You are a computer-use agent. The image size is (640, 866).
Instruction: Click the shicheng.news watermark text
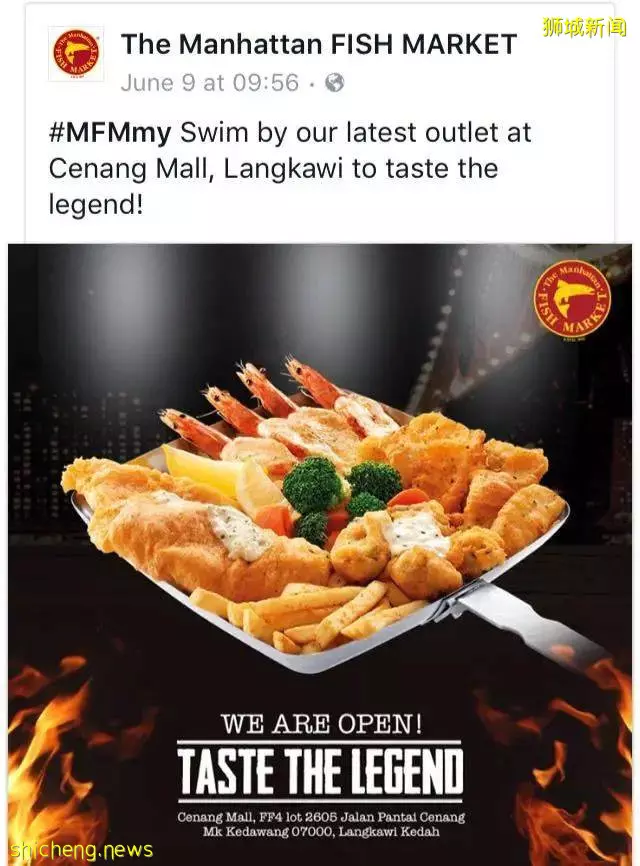pos(82,849)
